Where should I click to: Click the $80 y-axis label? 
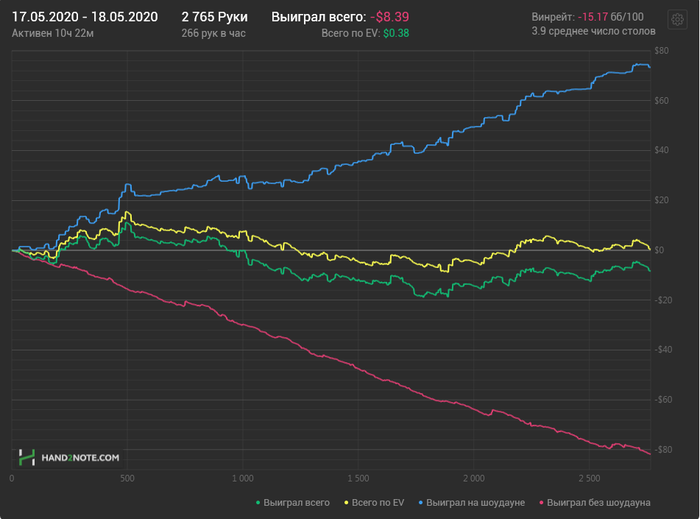click(662, 50)
